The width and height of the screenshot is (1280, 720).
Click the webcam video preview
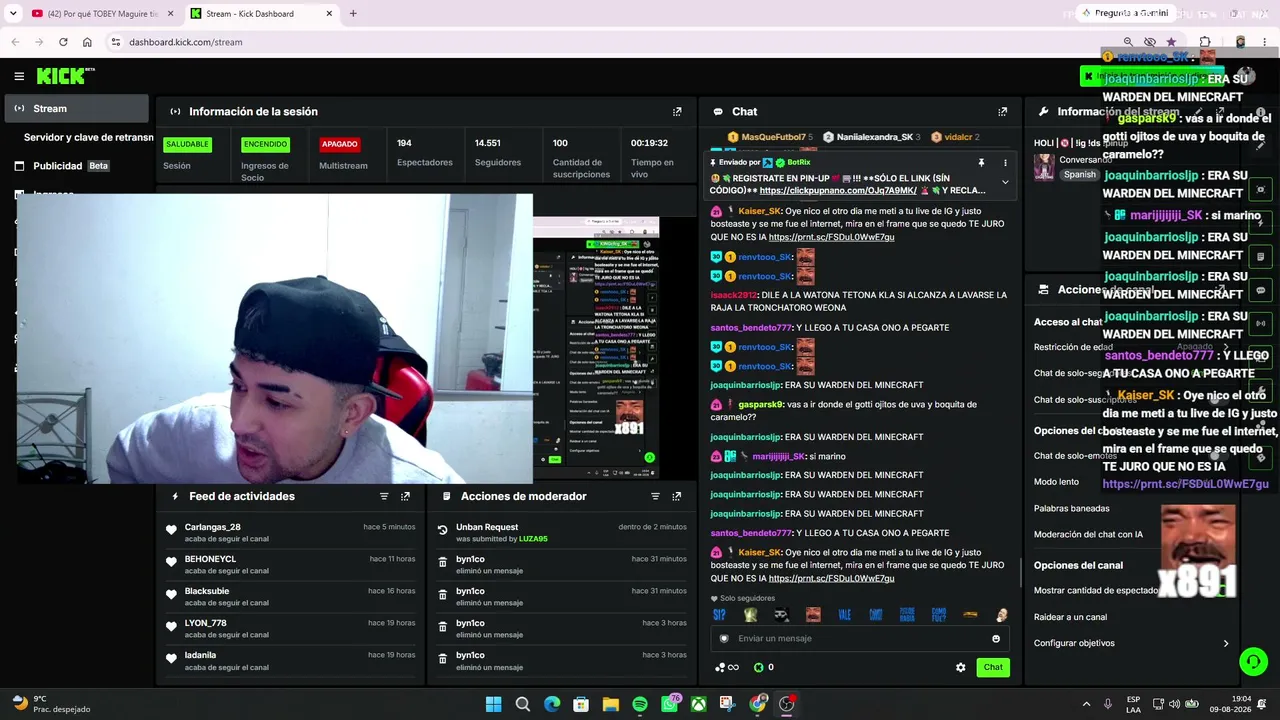pyautogui.click(x=275, y=338)
